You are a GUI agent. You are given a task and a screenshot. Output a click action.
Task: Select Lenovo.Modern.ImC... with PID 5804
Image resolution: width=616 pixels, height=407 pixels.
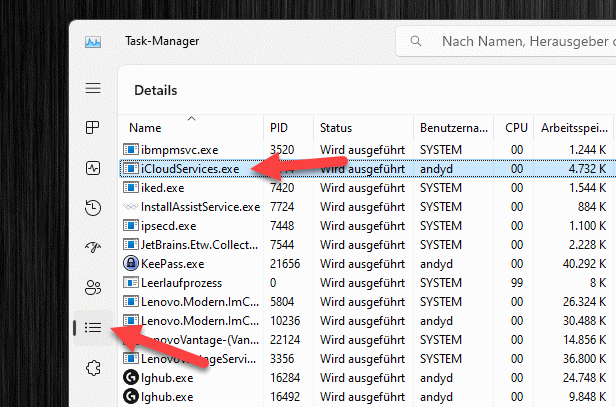click(x=200, y=302)
